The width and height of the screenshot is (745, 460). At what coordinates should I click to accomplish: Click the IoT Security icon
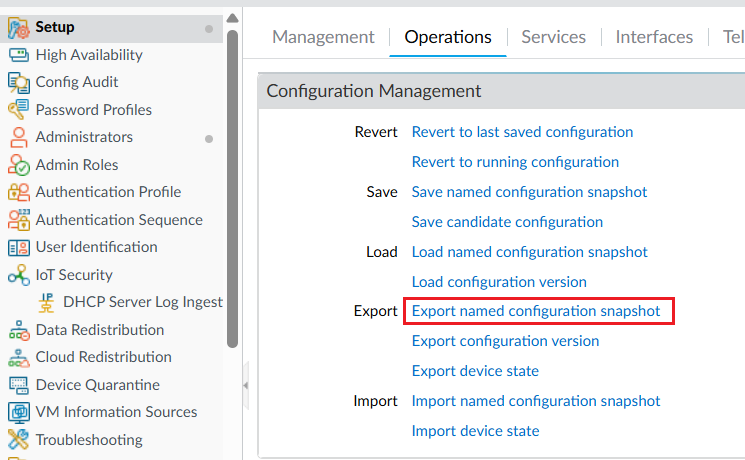click(19, 275)
